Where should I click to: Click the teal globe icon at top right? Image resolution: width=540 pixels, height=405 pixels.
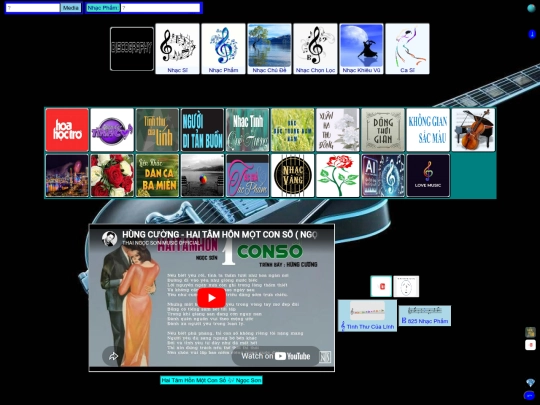pos(532,8)
